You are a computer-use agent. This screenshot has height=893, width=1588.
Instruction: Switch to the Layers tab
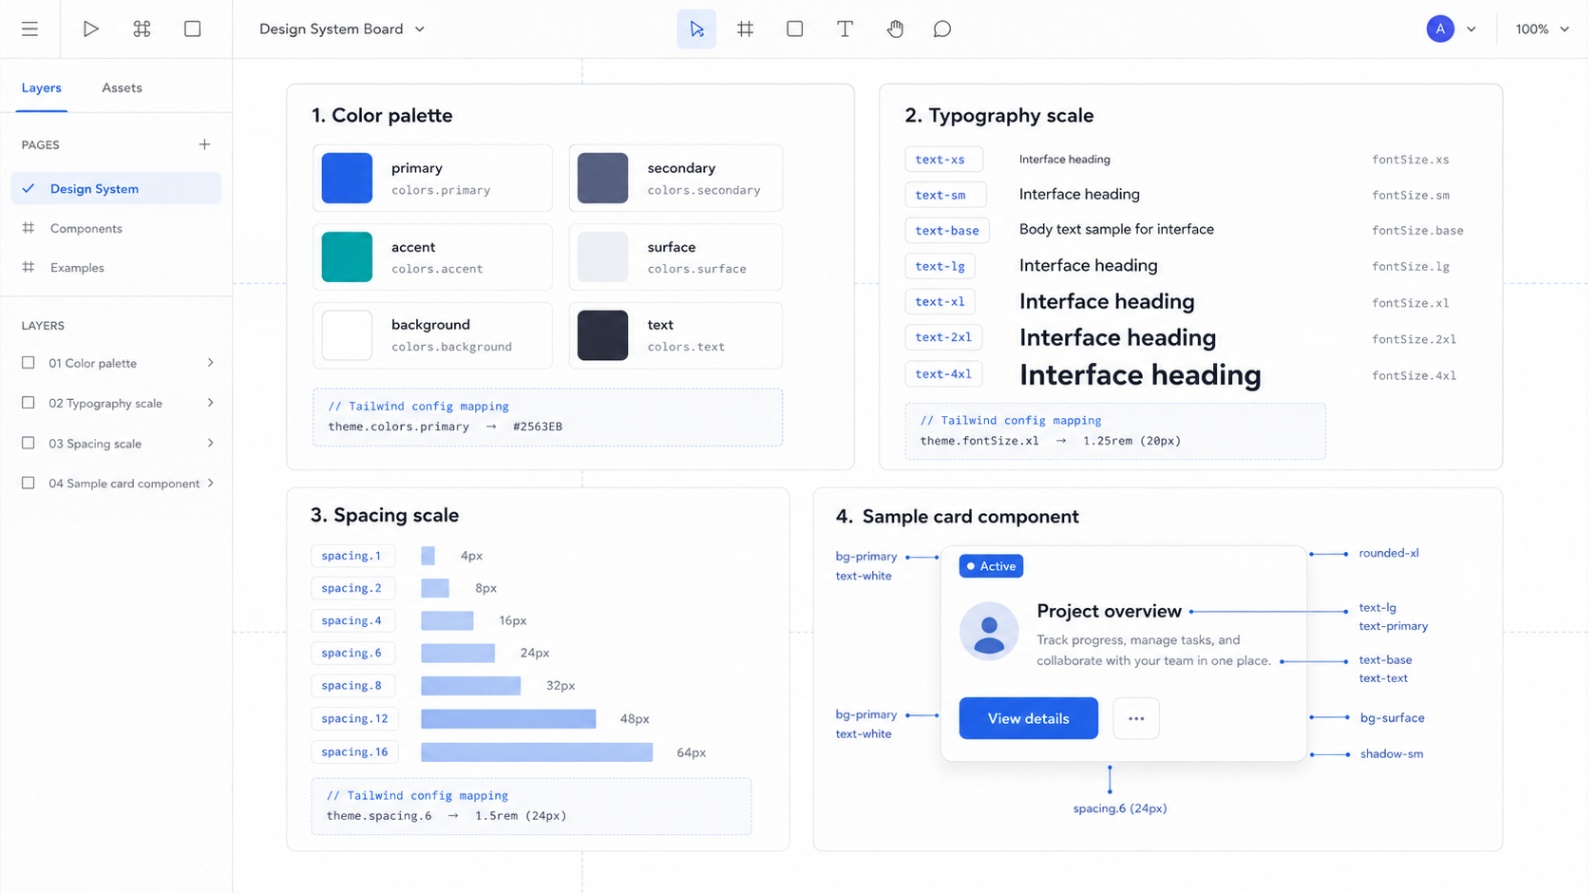pyautogui.click(x=41, y=88)
